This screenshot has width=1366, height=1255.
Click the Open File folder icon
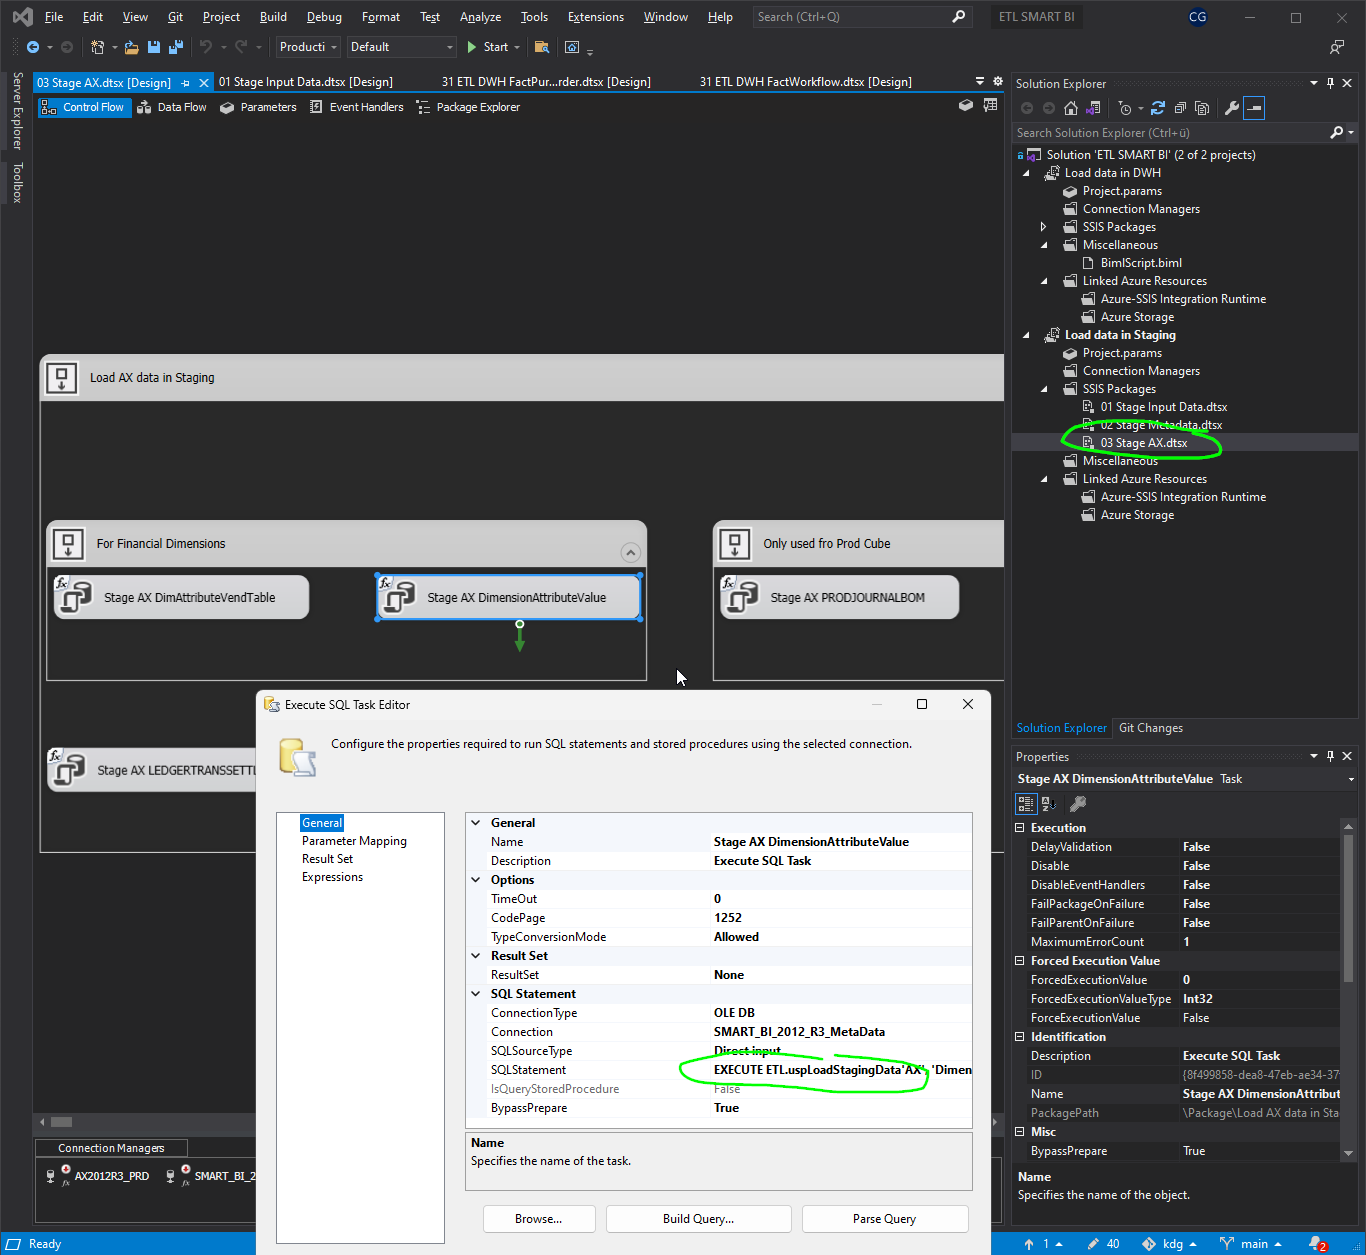tap(131, 47)
